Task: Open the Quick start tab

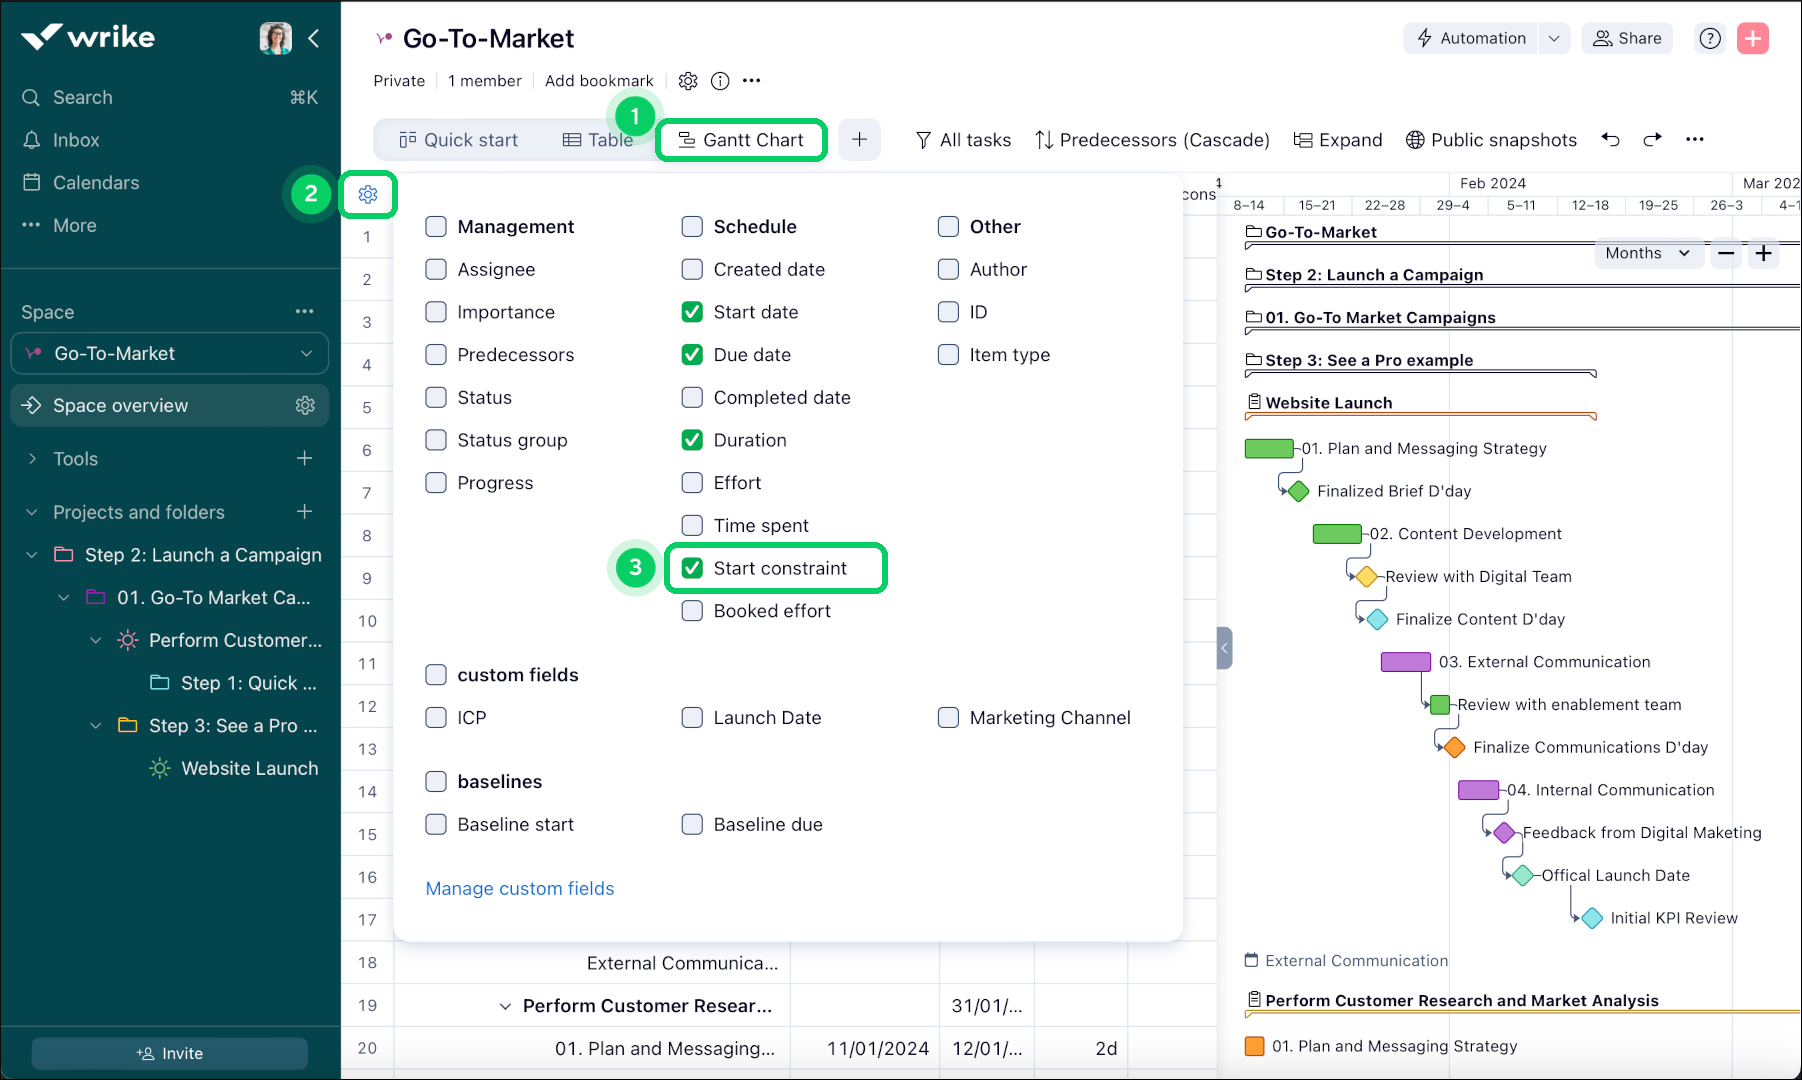Action: [x=458, y=140]
